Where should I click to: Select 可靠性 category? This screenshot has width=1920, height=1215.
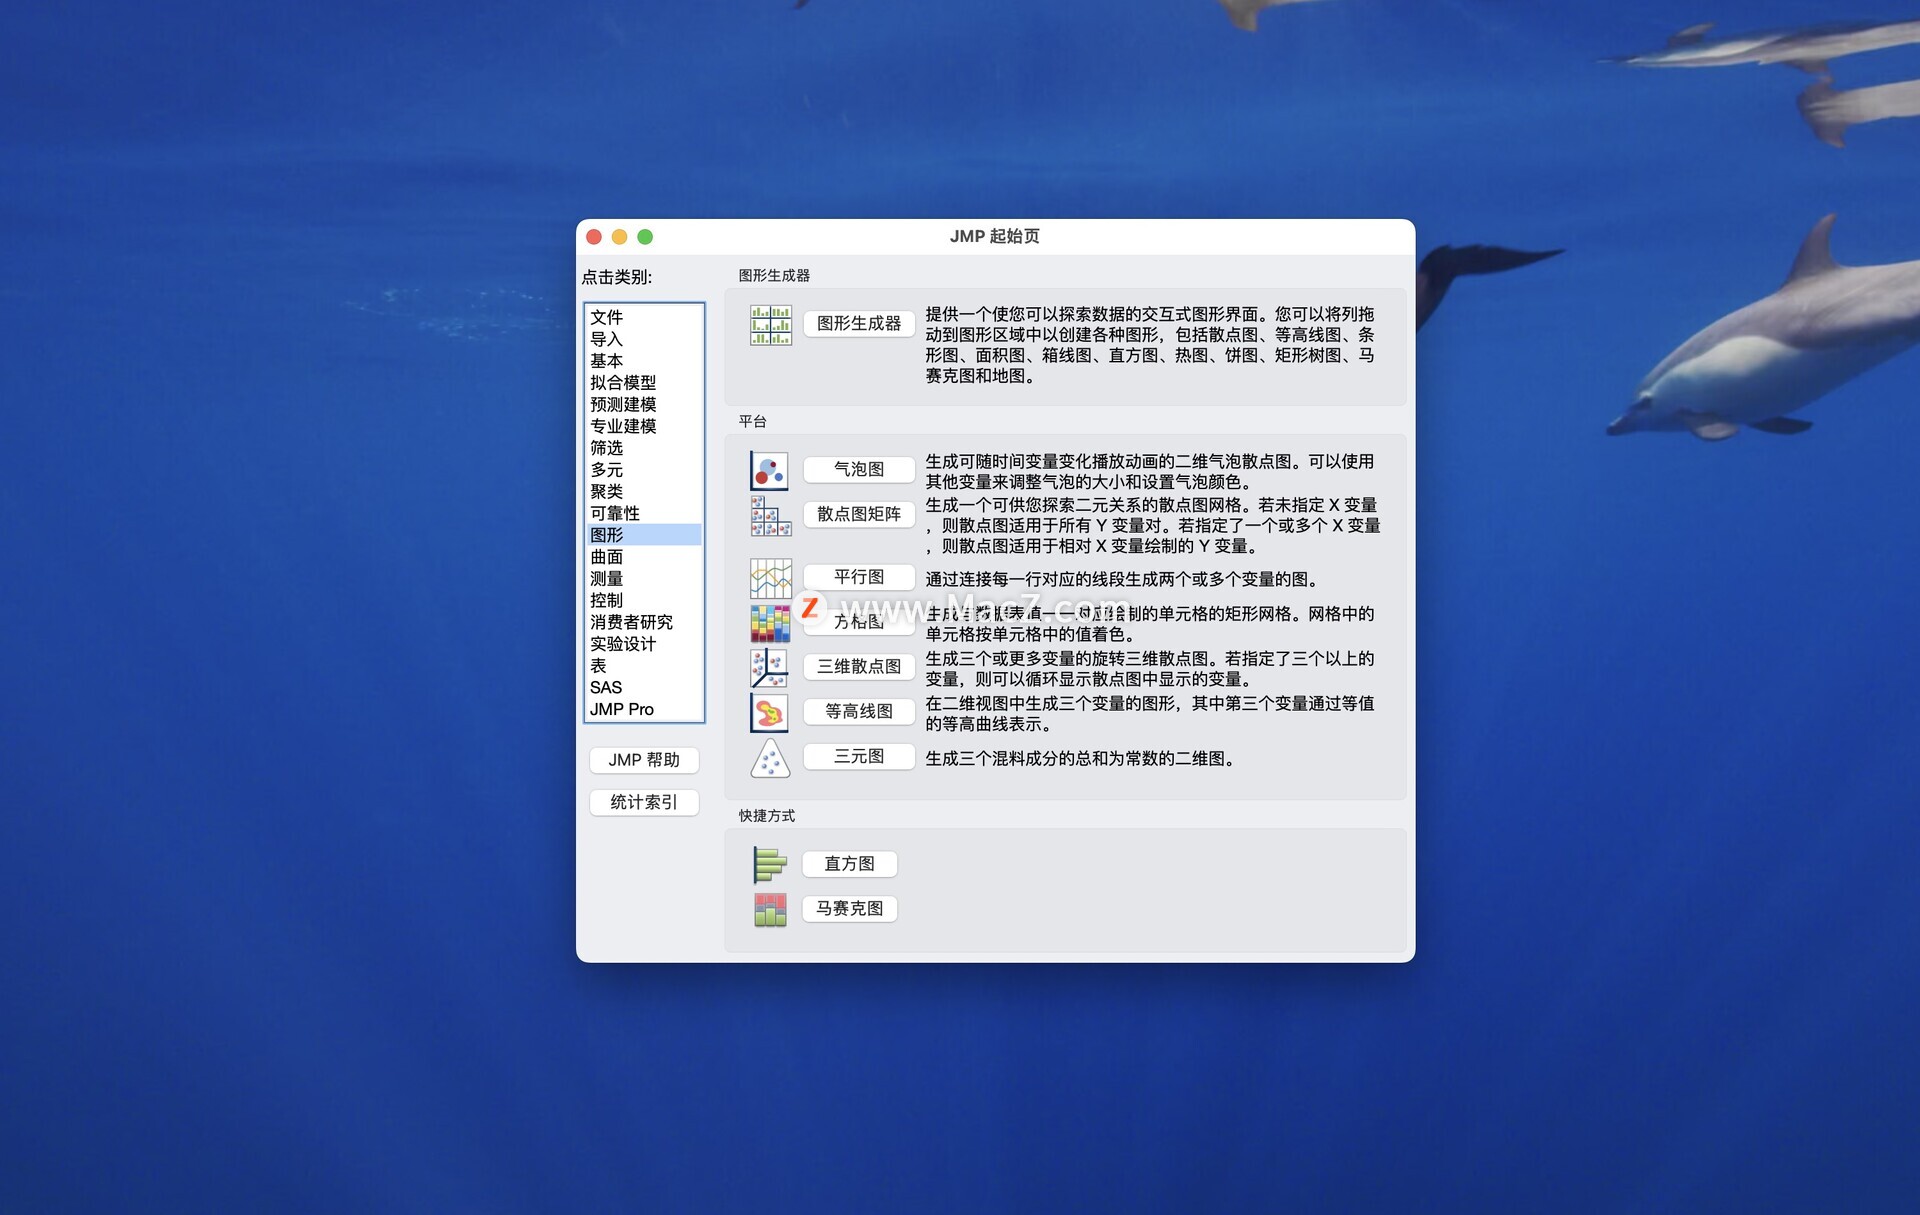click(644, 513)
